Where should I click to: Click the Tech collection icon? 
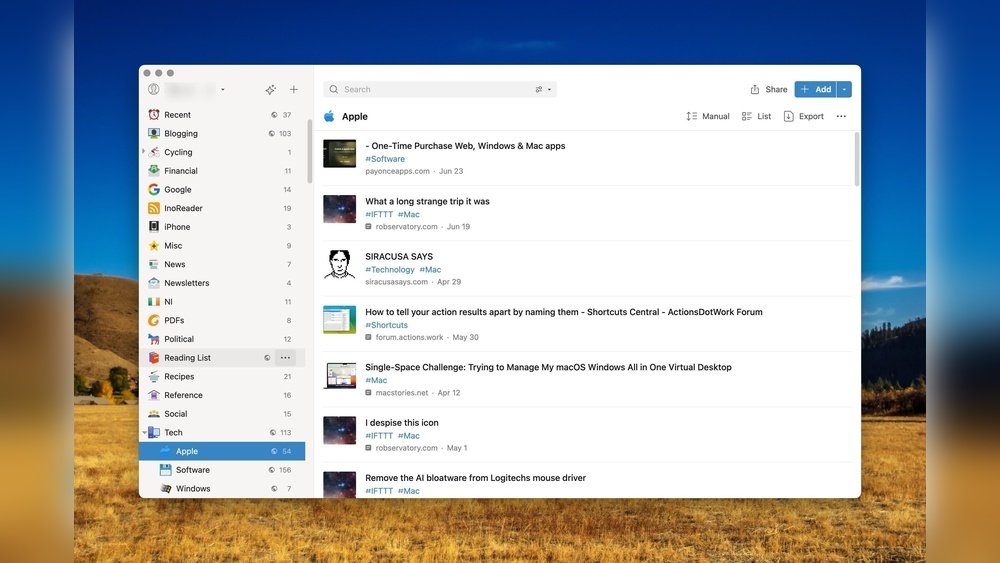[154, 432]
